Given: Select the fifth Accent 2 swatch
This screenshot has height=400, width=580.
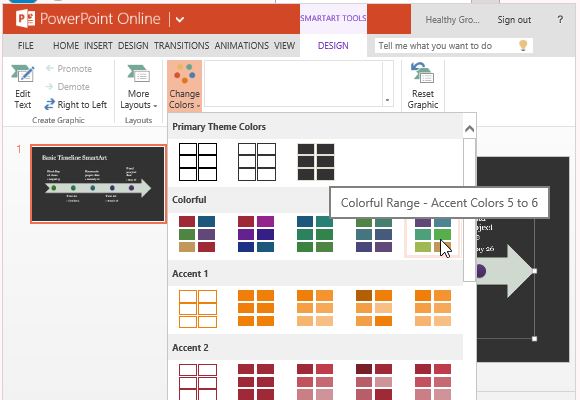Looking at the screenshot, I should click(x=433, y=382).
